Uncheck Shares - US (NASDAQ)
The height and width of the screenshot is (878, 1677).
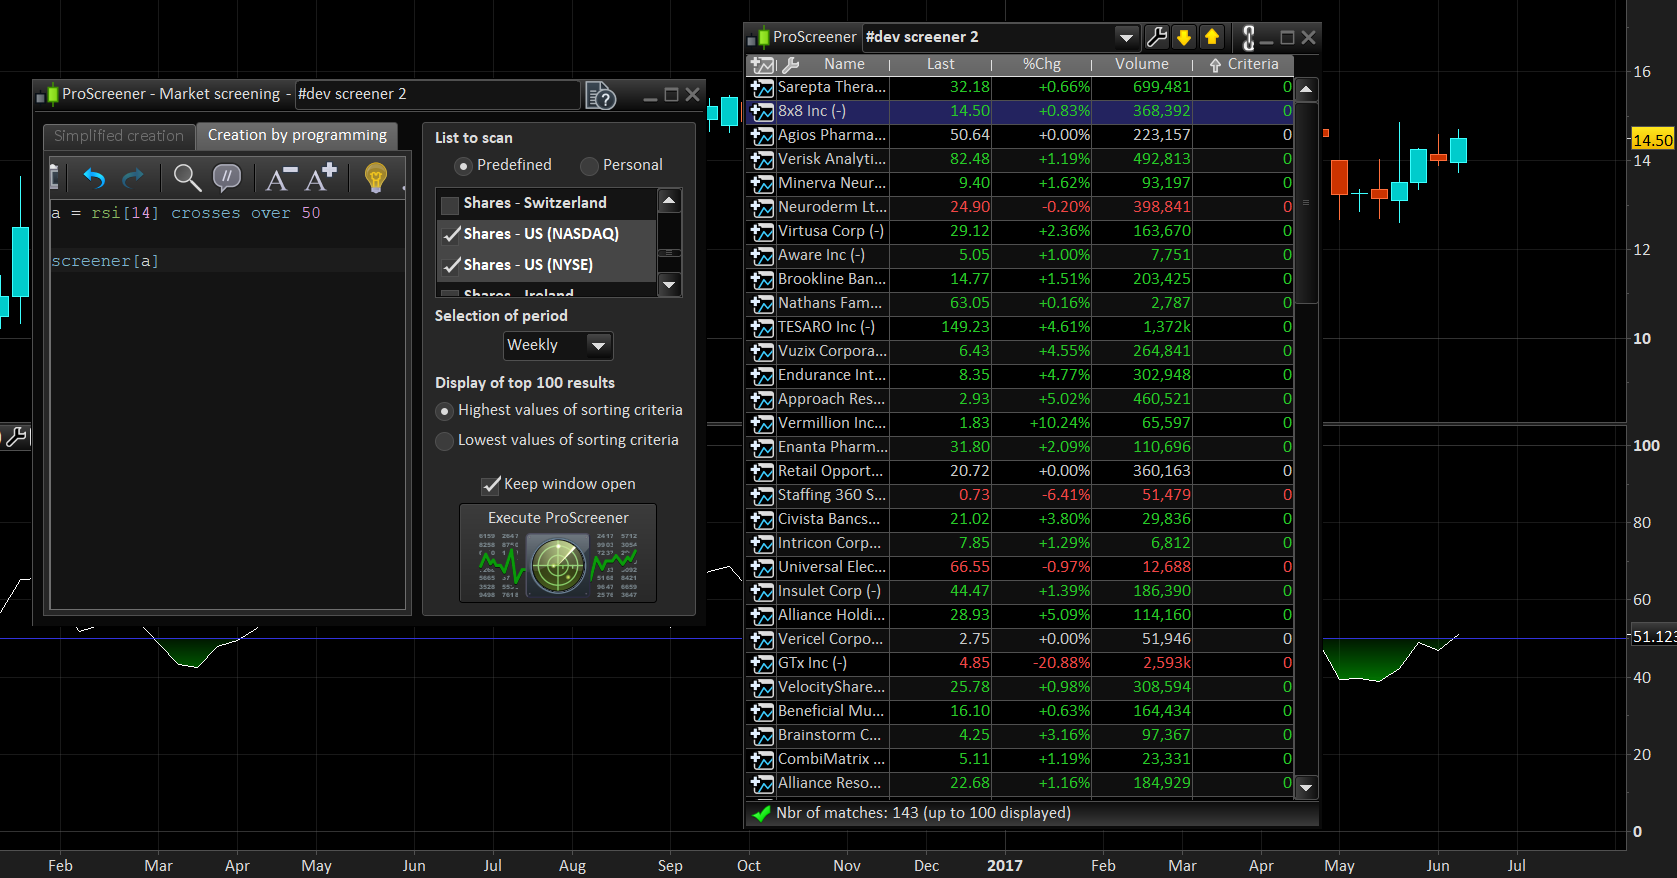[450, 235]
